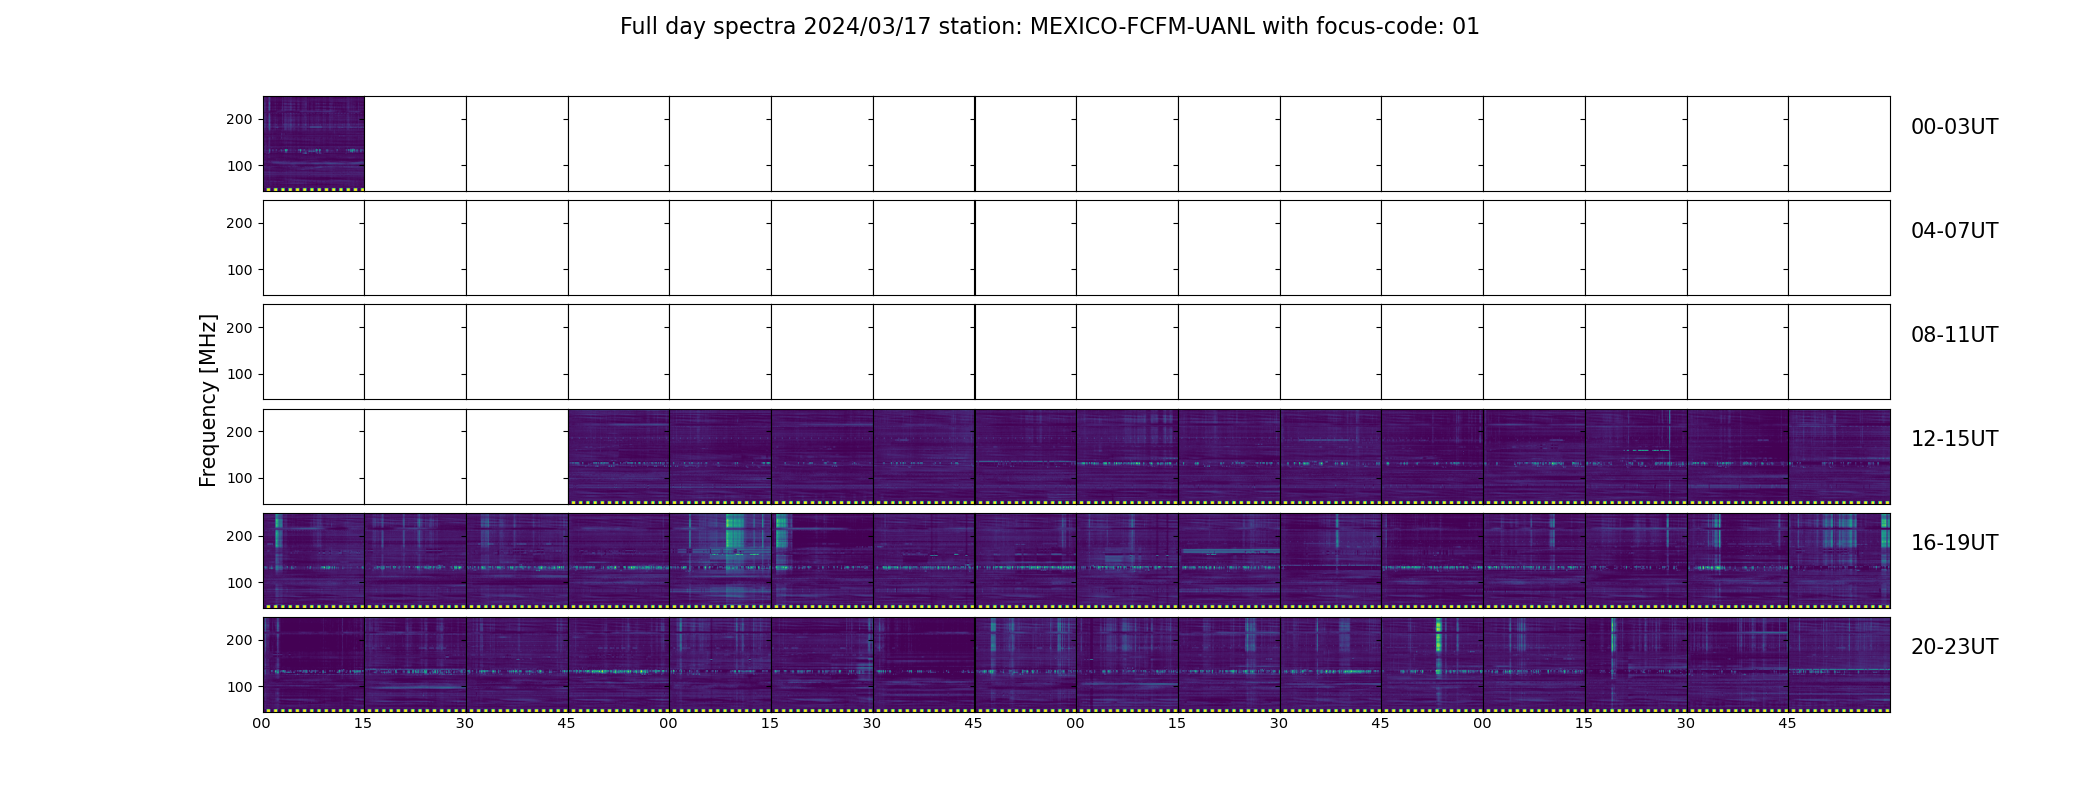Viewport: 2100px width, 800px height.
Task: Click the first data-filled panel in the 12-15UT row
Action: (619, 456)
